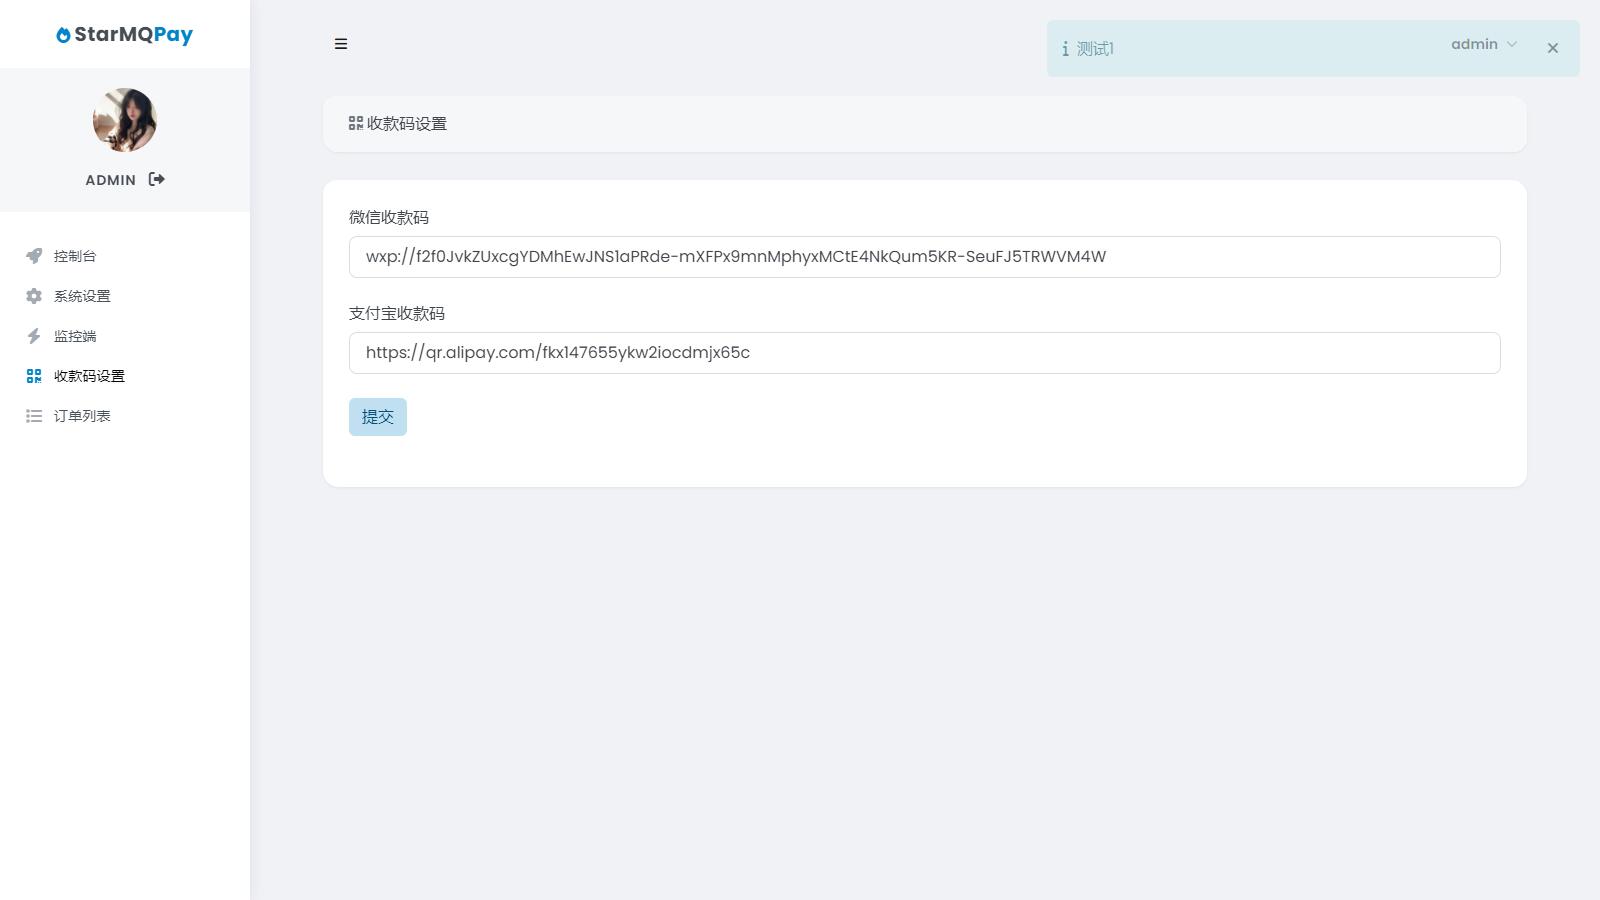
Task: Open 订单列表 from the sidebar menu
Action: coord(82,416)
